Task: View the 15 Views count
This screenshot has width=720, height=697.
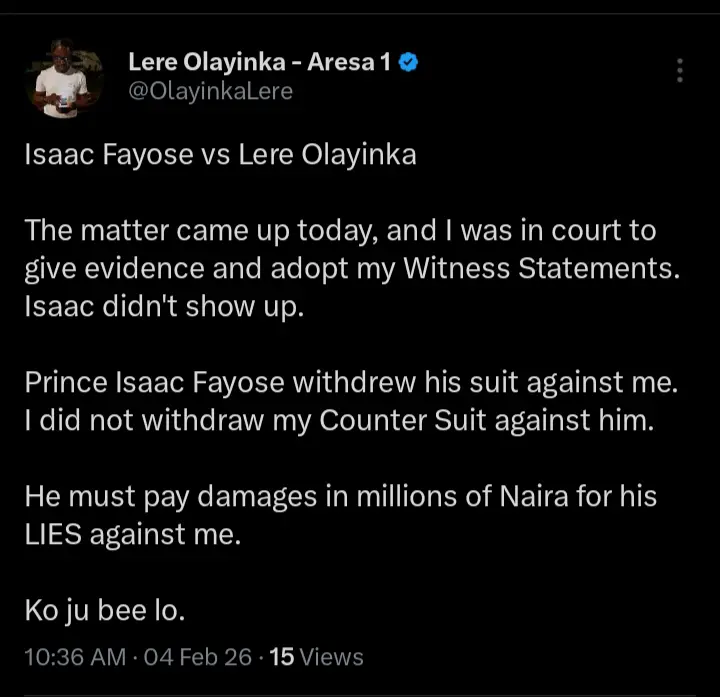Action: 317,657
